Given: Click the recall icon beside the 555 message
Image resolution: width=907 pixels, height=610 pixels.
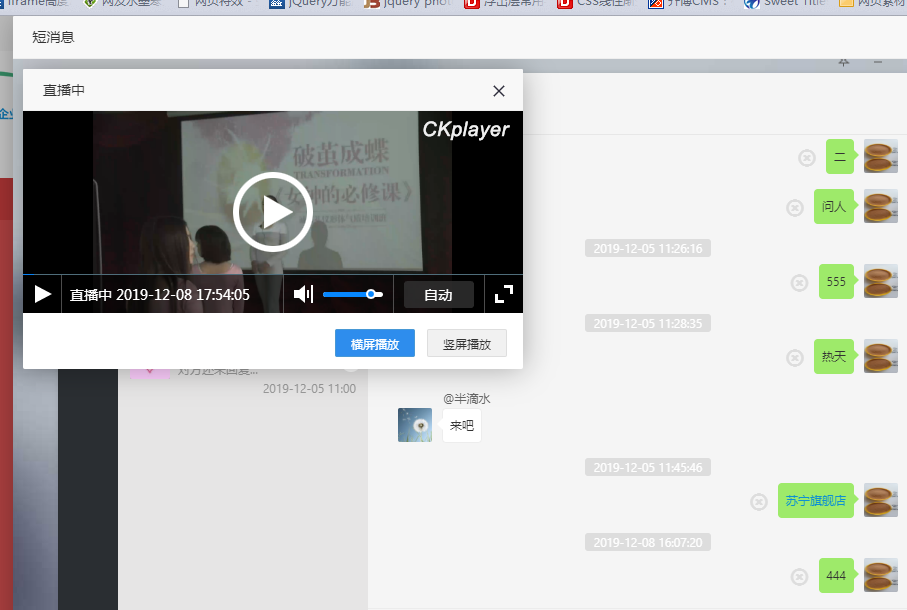Looking at the screenshot, I should tap(799, 282).
